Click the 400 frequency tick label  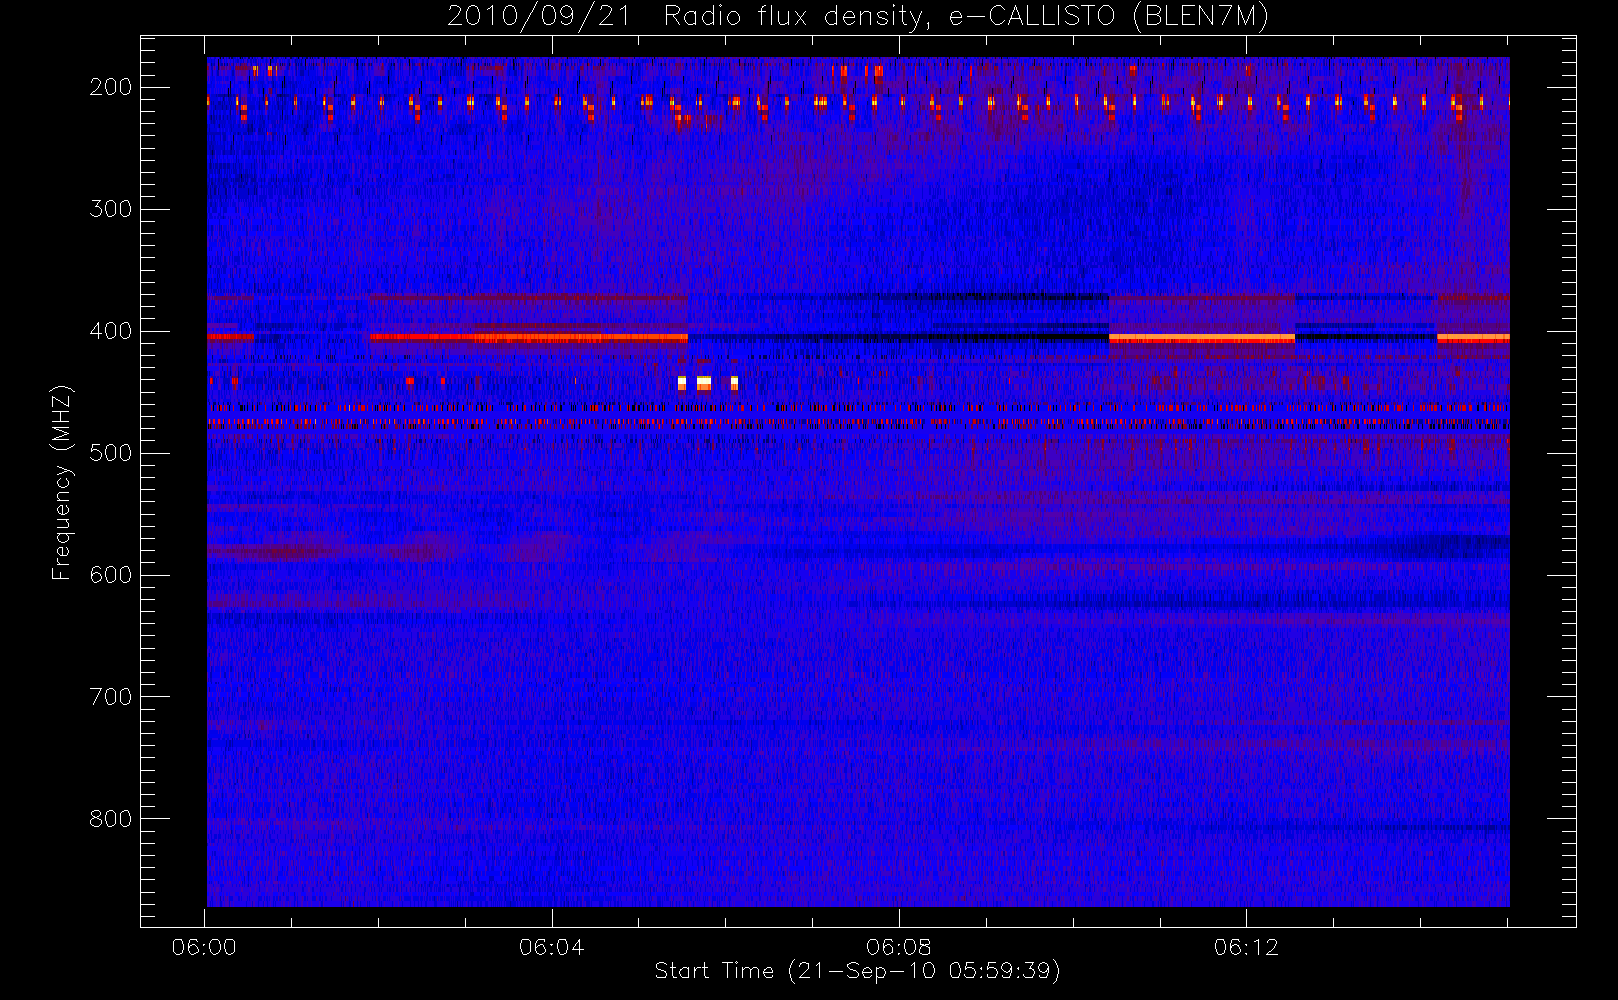(110, 331)
